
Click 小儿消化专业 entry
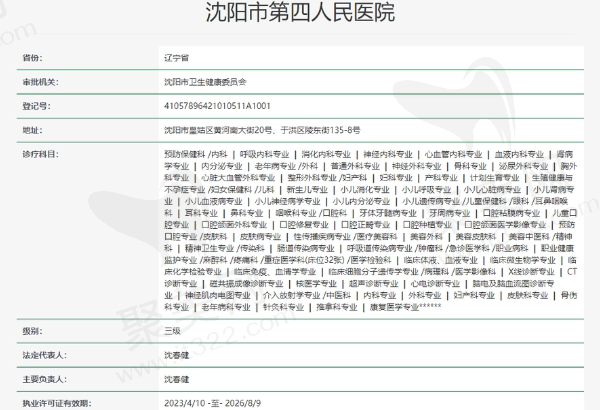click(x=365, y=189)
